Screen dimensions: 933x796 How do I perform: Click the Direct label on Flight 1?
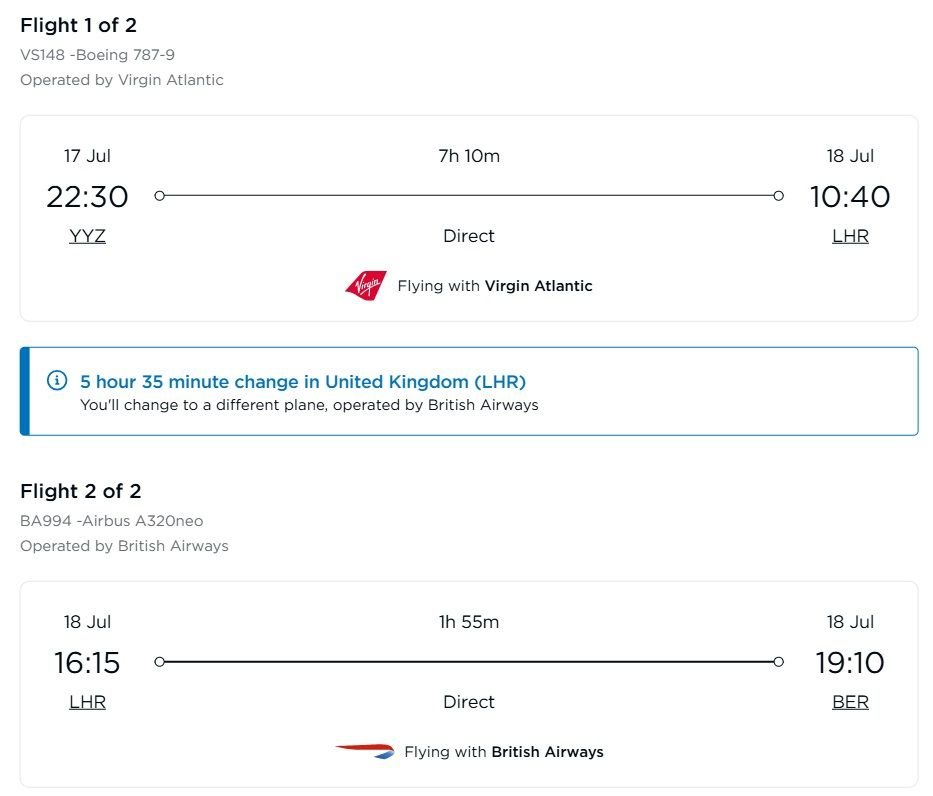[x=469, y=236]
